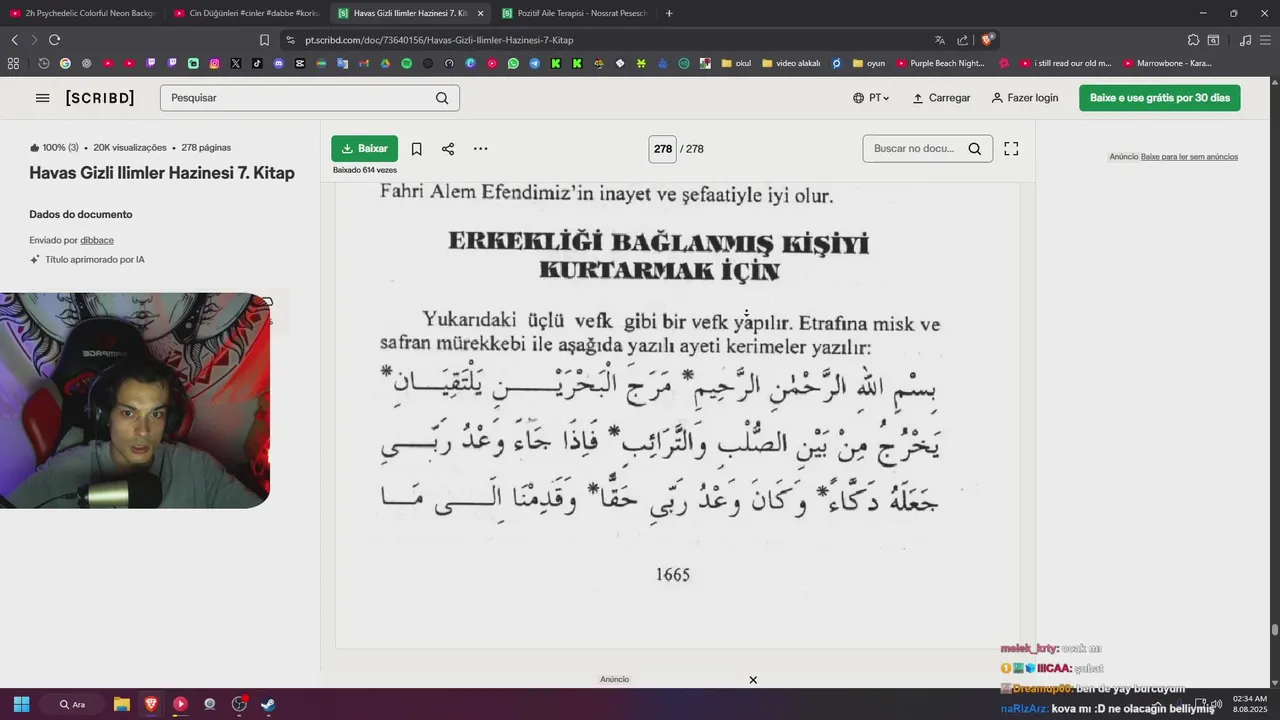
Task: Click the WhatsApp bookmark icon
Action: pyautogui.click(x=513, y=63)
